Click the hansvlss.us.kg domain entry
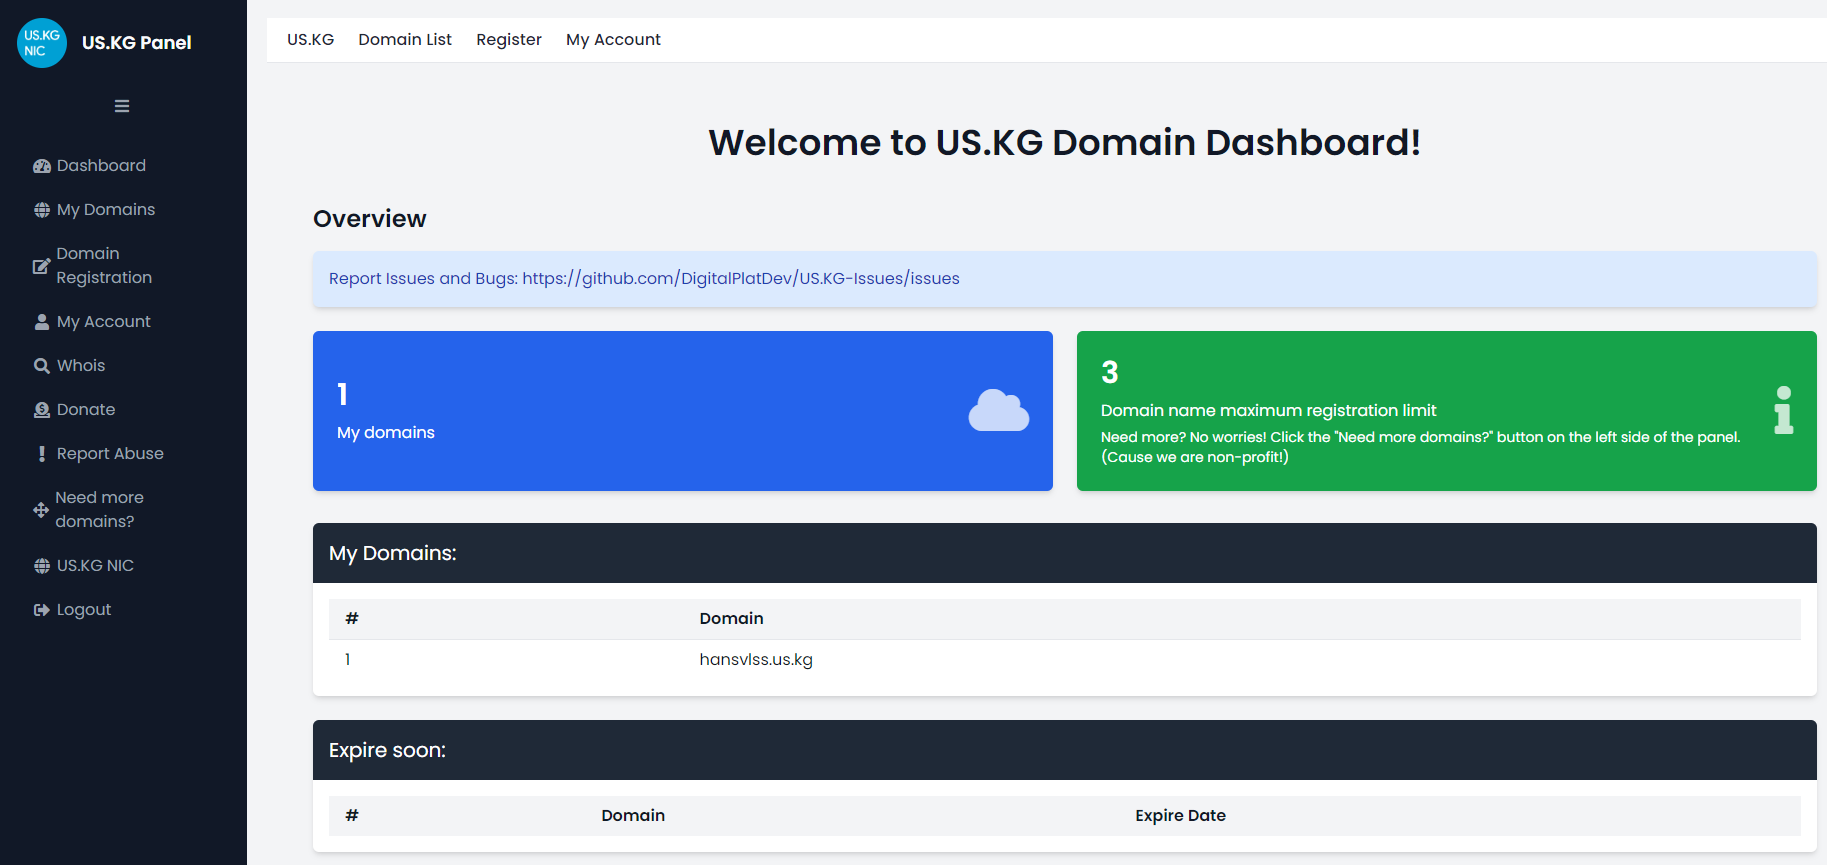 (756, 660)
